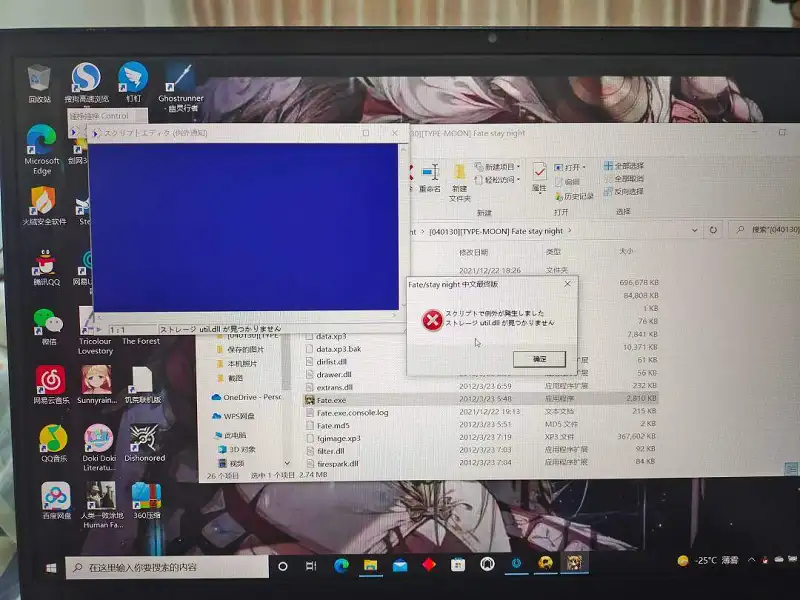
Task: Show hidden system tray icons
Action: [x=751, y=560]
